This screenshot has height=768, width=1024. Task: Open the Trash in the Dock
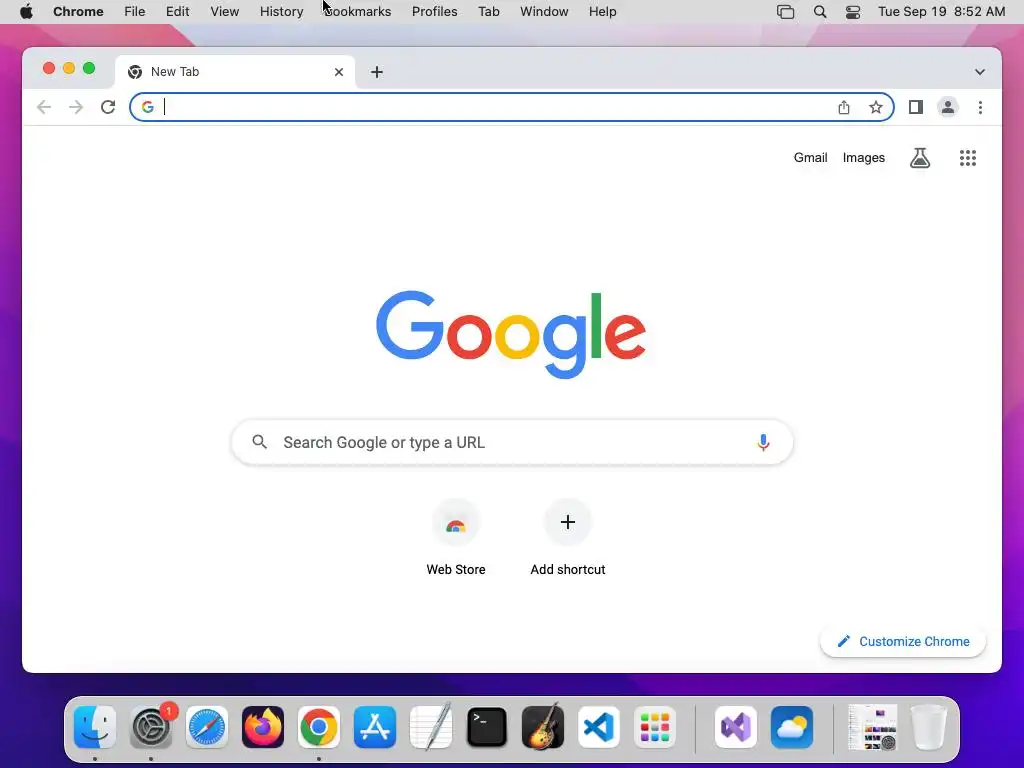point(929,727)
